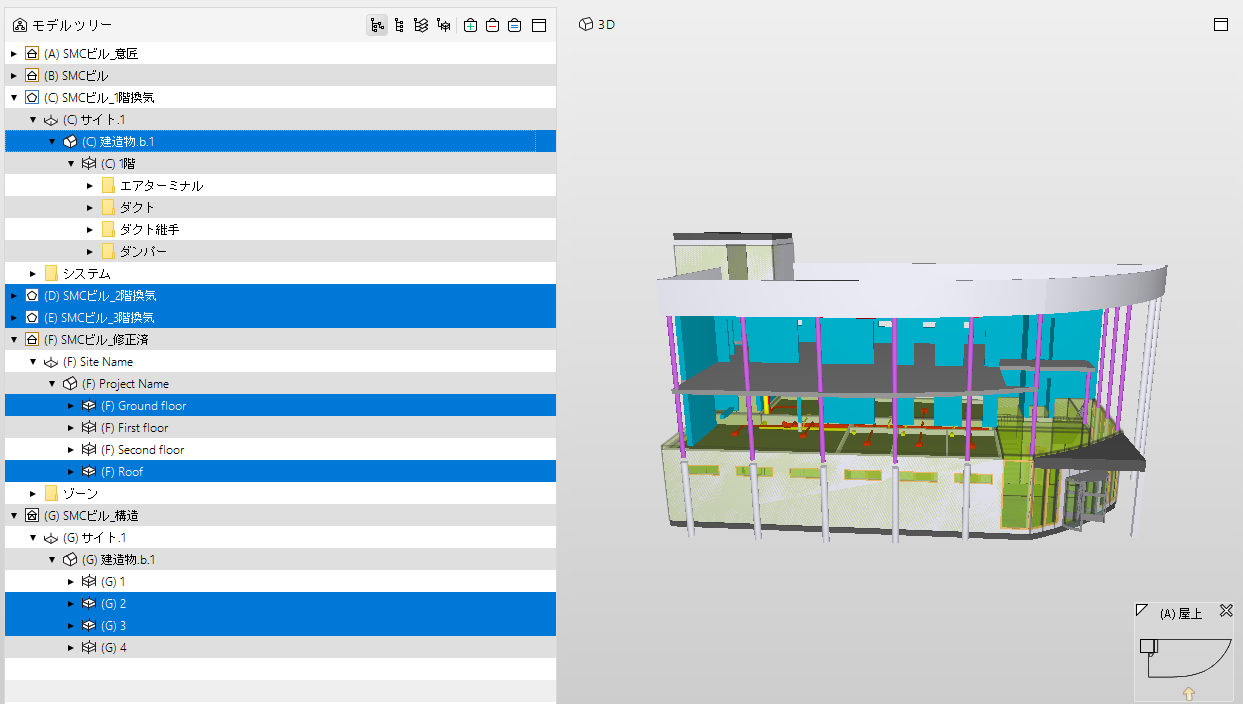The width and height of the screenshot is (1243, 704).
Task: Click the model icon of (F) SMCビル_修正済
Action: 32,339
